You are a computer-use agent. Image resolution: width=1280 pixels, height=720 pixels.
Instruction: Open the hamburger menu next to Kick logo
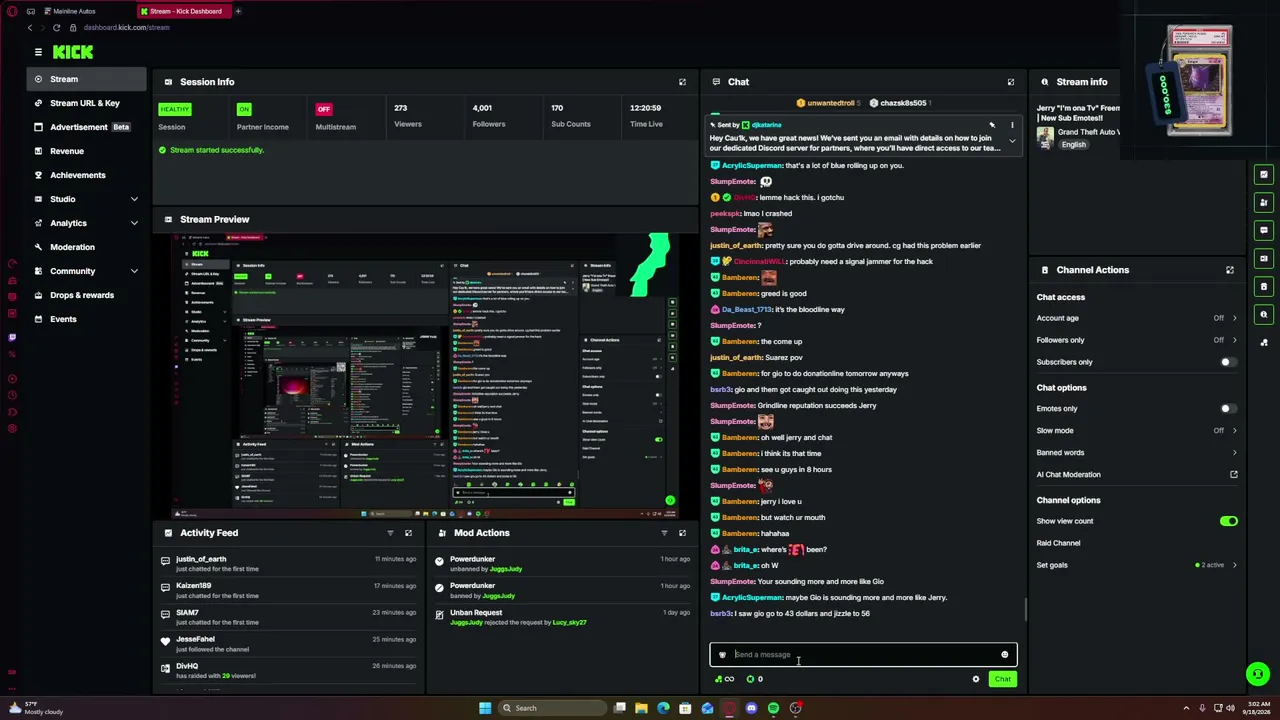tap(38, 52)
